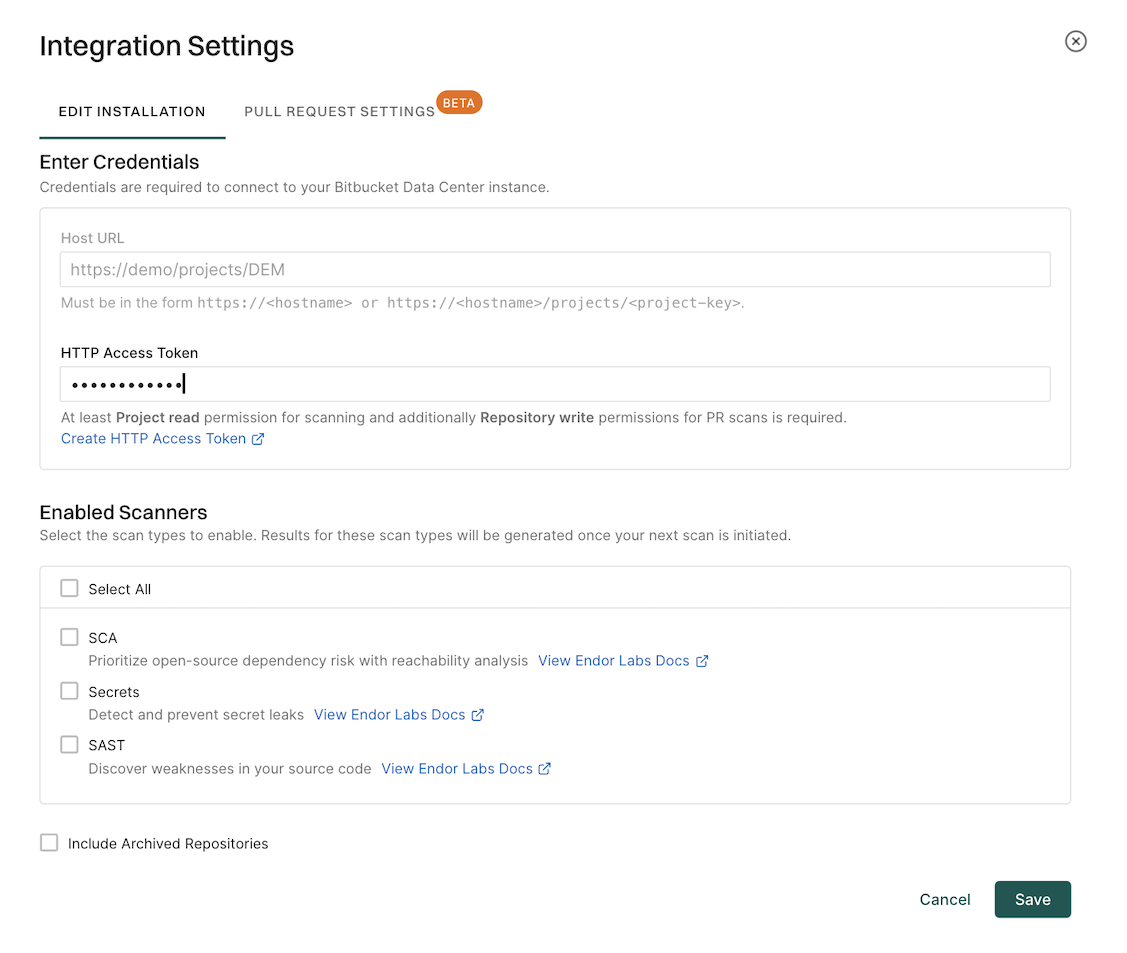
Task: Click the external link icon next to Secrets docs
Action: pos(479,714)
